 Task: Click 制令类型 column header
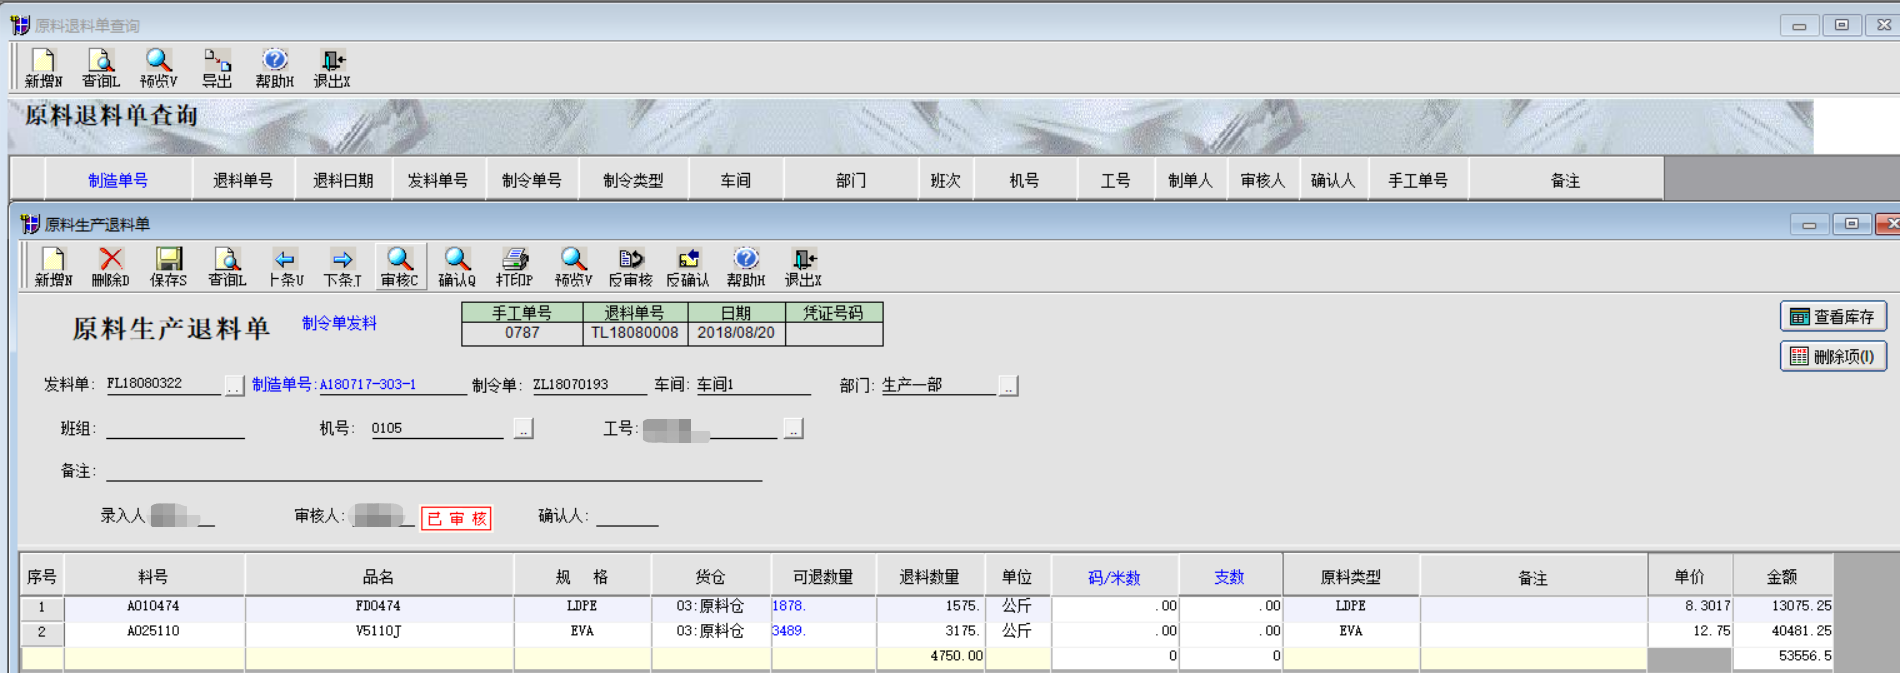pyautogui.click(x=633, y=180)
